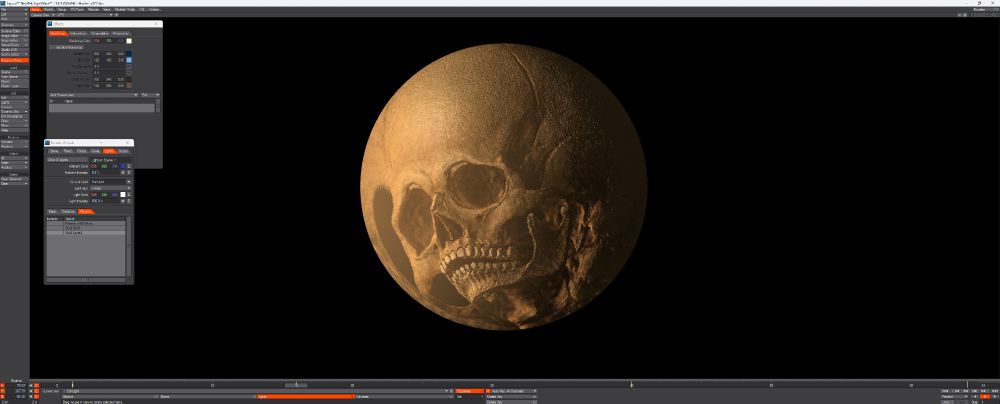Open the Camera View viewport mode dropdown
Image resolution: width=1000 pixels, height=404 pixels.
pyautogui.click(x=43, y=15)
